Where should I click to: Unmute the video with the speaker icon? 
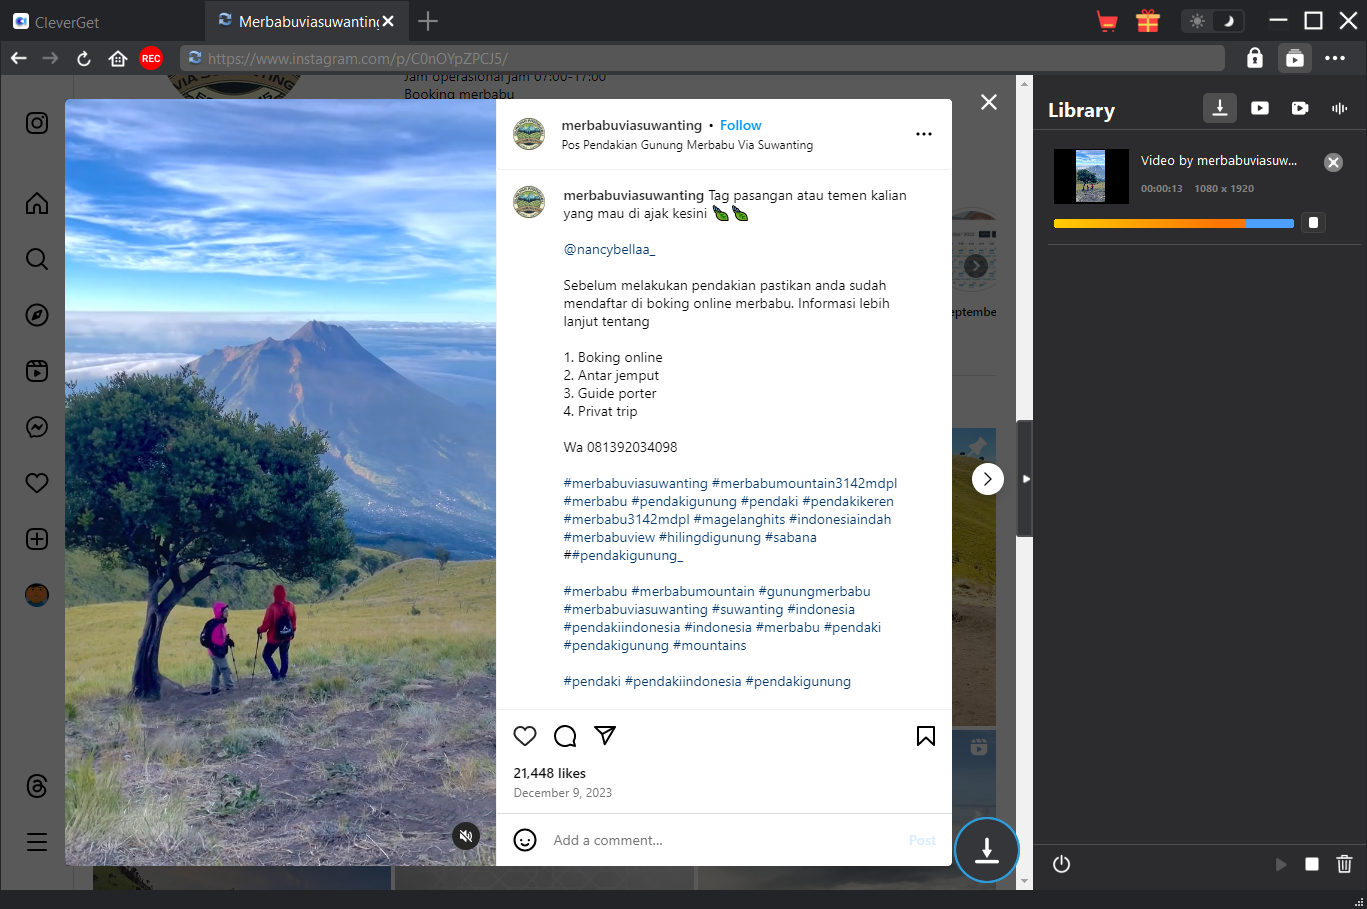pyautogui.click(x=466, y=836)
